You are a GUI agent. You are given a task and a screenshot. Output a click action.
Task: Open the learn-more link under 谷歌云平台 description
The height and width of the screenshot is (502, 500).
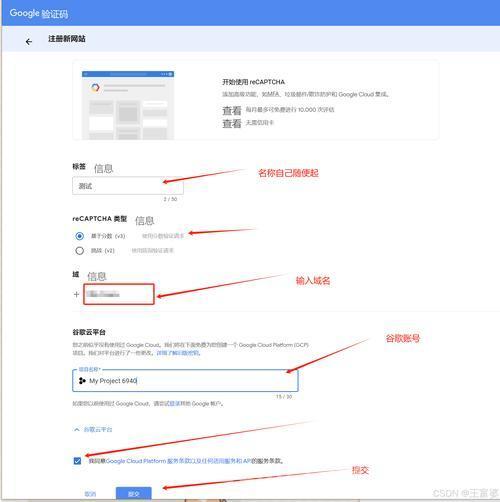pyautogui.click(x=178, y=353)
